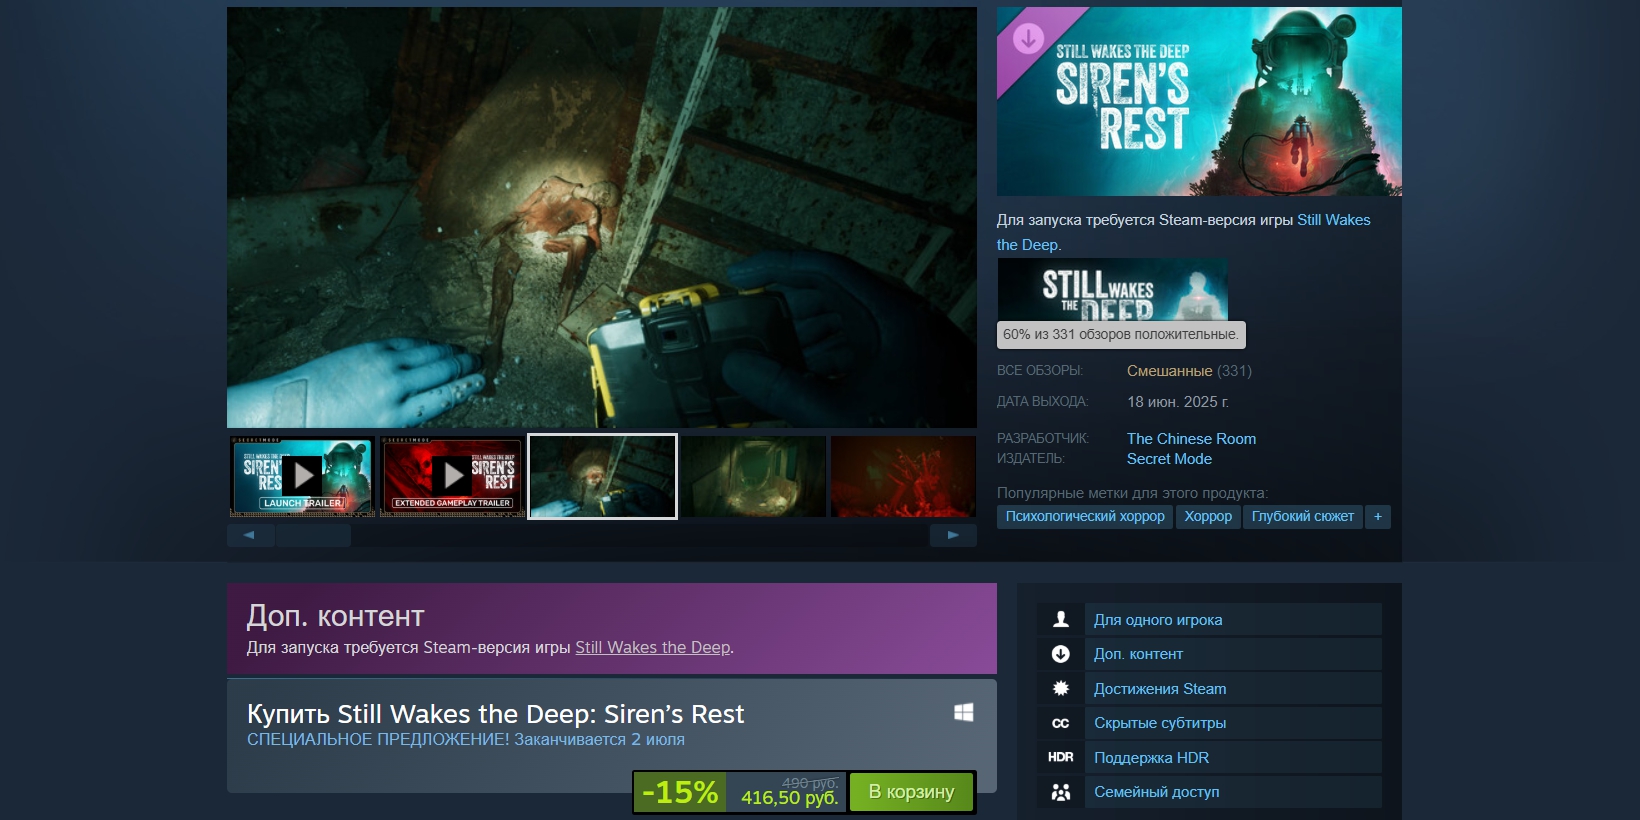
Task: Add Siren's Rest to cart
Action: (911, 792)
